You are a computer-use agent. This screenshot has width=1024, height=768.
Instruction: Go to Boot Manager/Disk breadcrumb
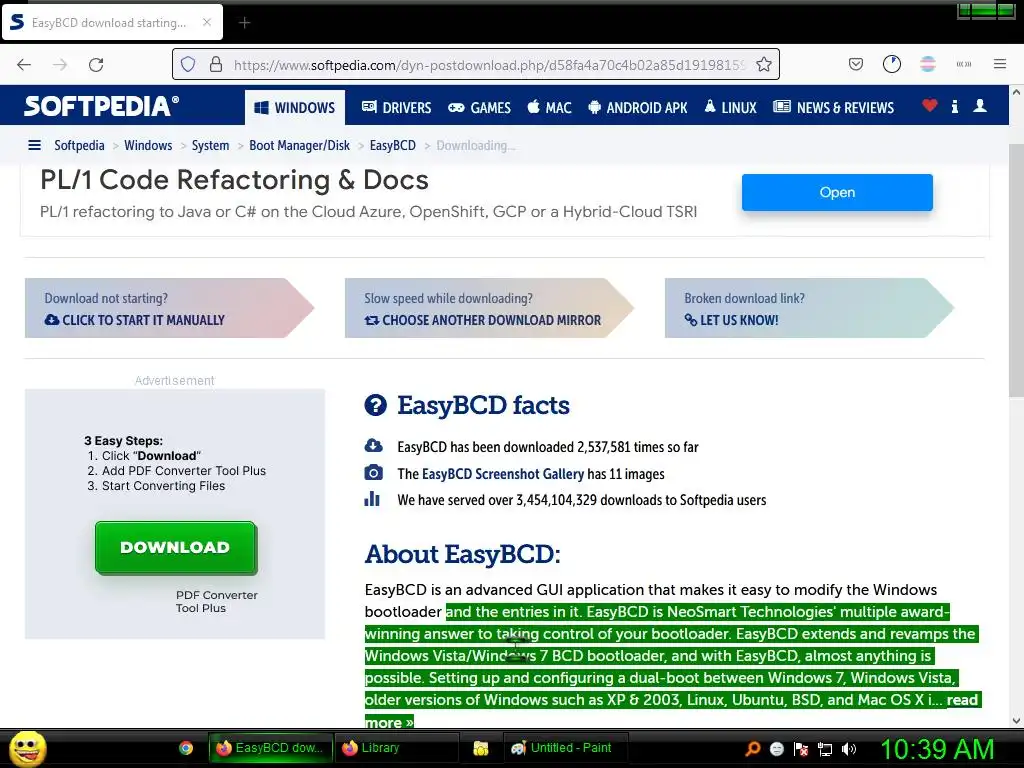(x=299, y=145)
